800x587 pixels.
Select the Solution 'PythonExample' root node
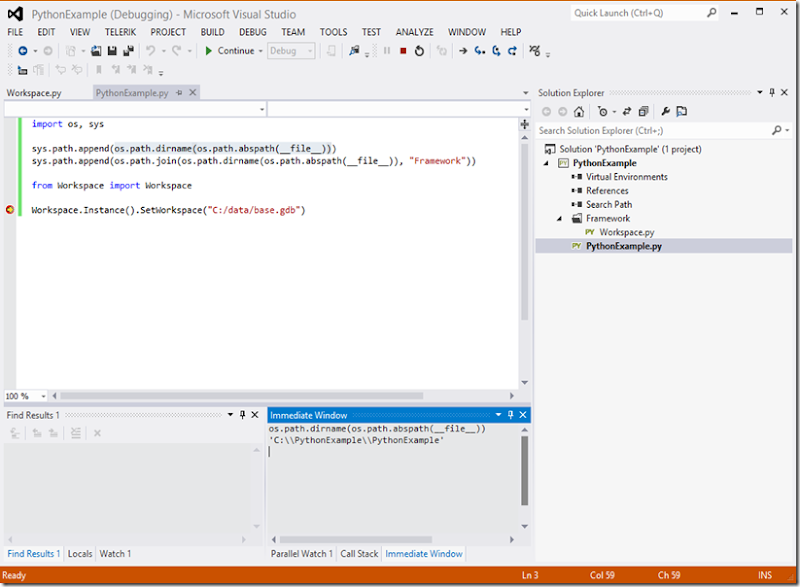[x=630, y=149]
